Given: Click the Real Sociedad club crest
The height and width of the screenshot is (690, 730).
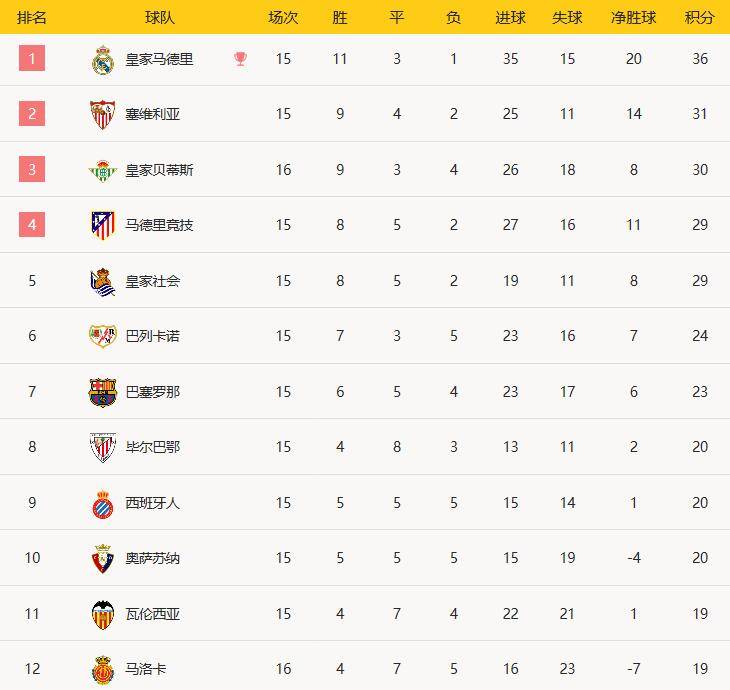Looking at the screenshot, I should [x=103, y=282].
